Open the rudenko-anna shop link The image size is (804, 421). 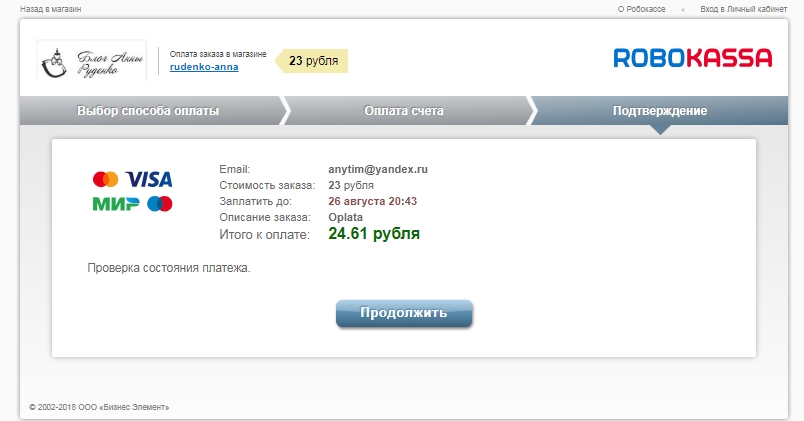[204, 67]
